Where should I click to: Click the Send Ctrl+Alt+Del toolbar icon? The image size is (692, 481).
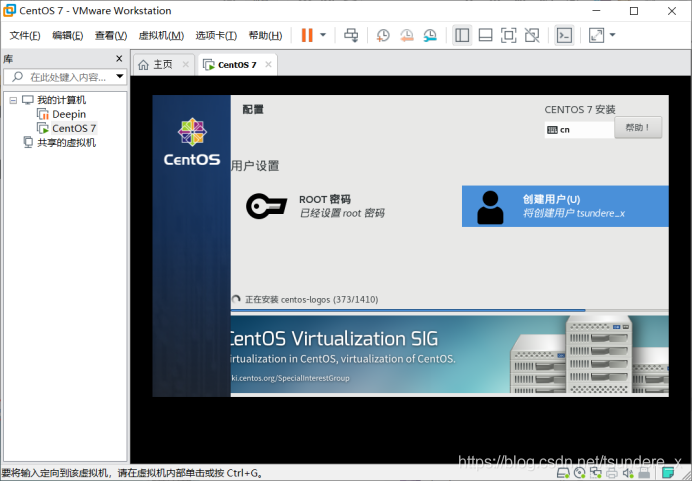351,35
